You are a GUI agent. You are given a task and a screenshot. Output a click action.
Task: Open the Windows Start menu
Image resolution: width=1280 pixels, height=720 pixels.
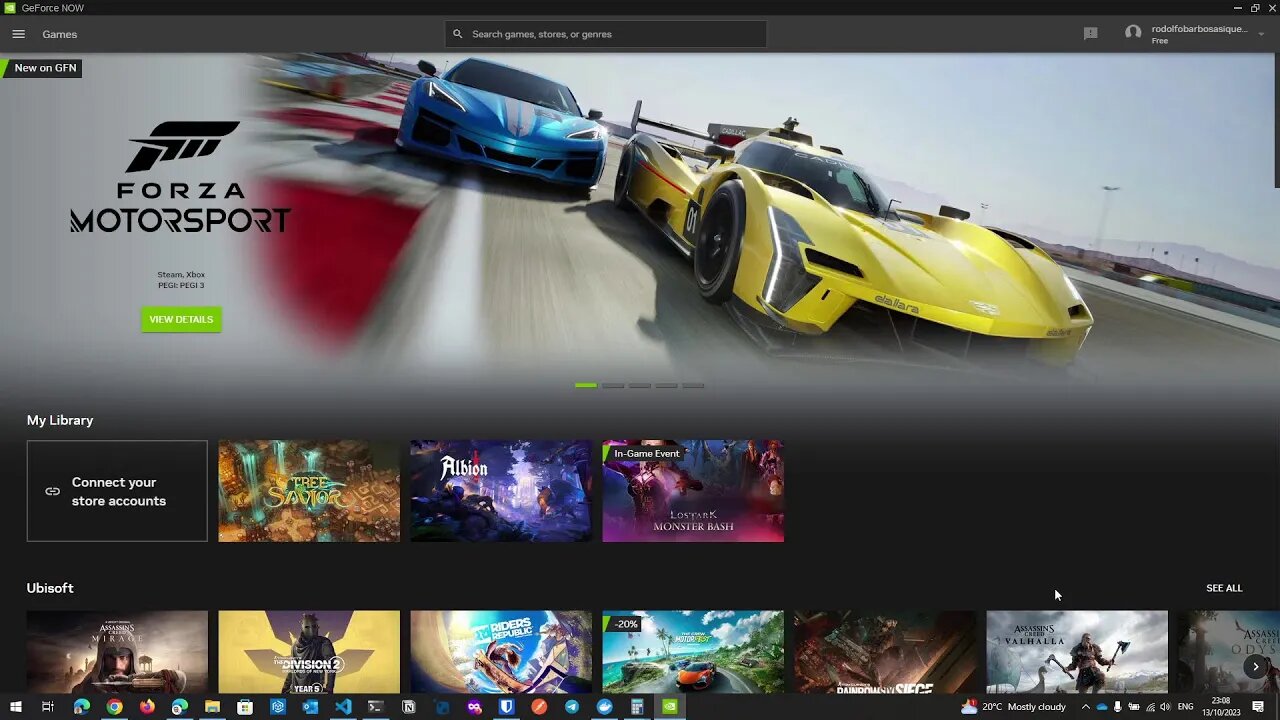coord(16,706)
